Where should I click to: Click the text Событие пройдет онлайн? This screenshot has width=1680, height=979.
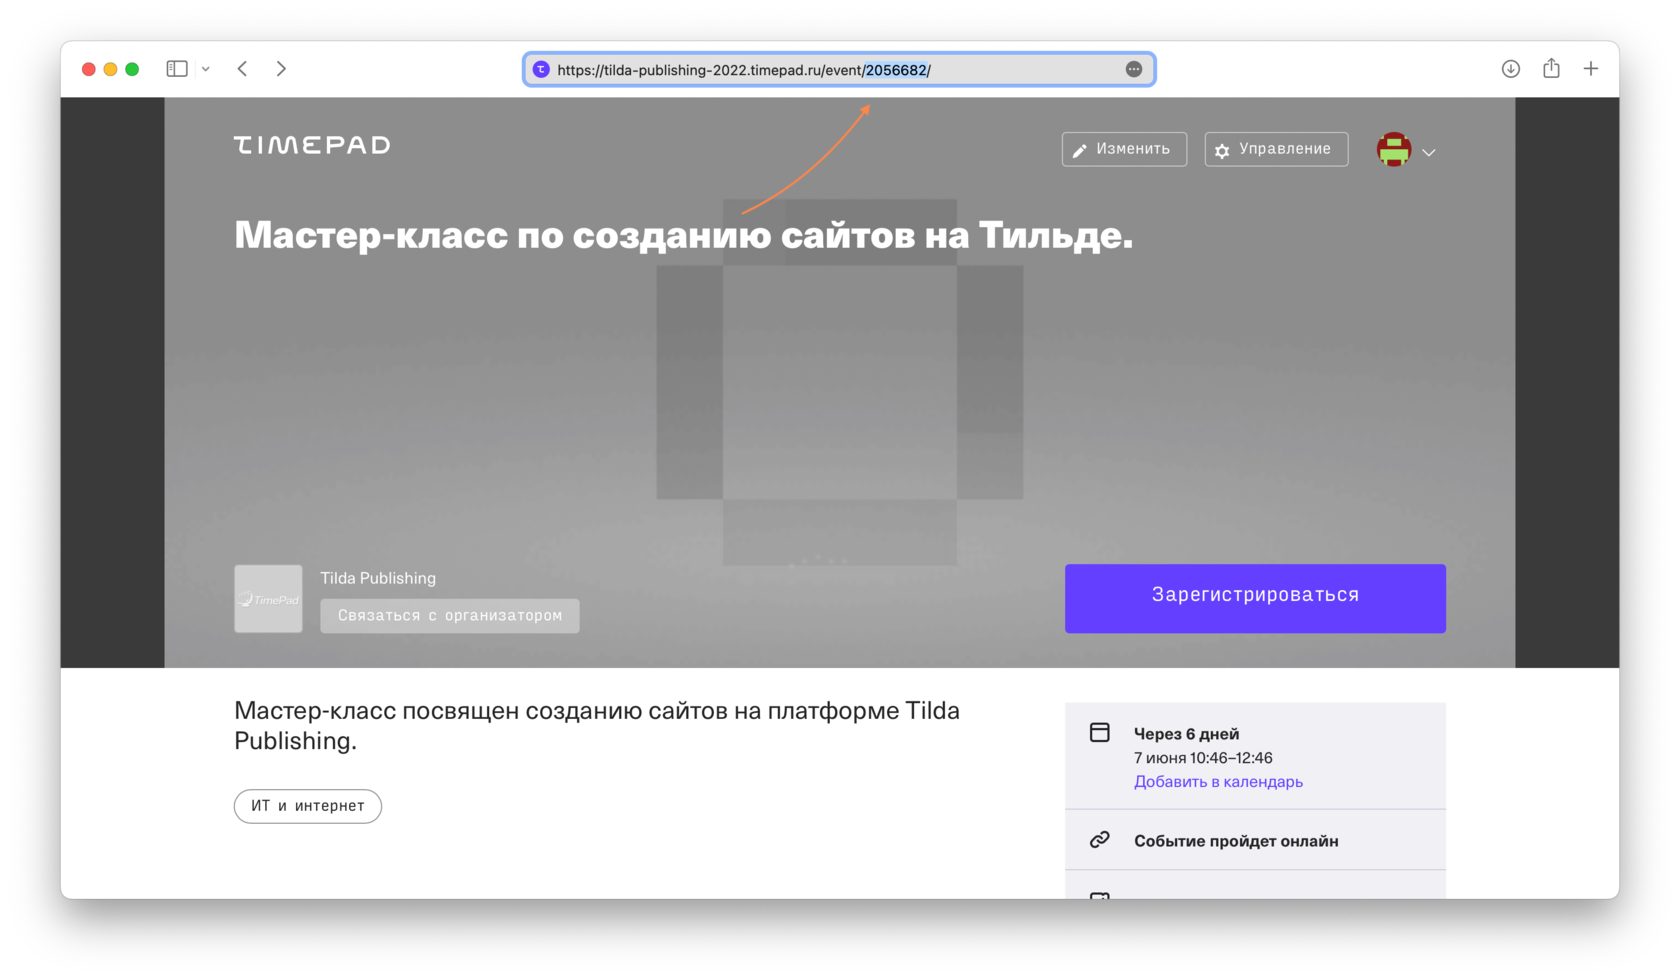click(1236, 841)
